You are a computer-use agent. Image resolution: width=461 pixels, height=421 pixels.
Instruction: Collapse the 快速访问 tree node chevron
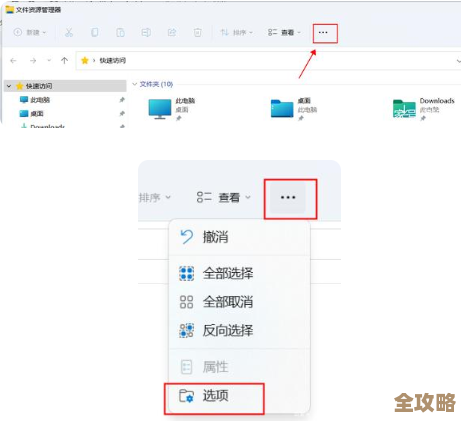click(9, 86)
